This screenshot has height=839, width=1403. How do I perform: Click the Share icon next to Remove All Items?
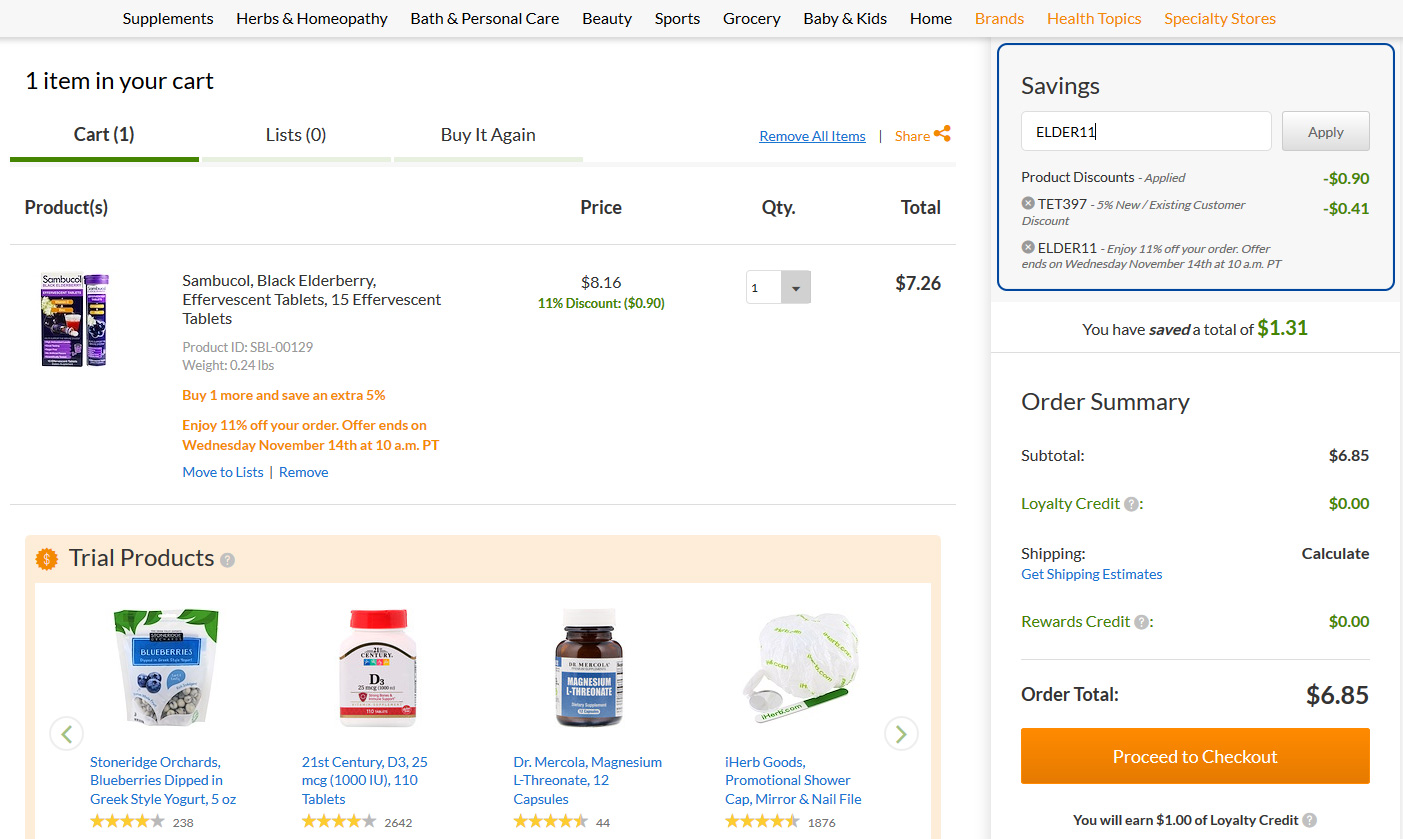(x=942, y=134)
